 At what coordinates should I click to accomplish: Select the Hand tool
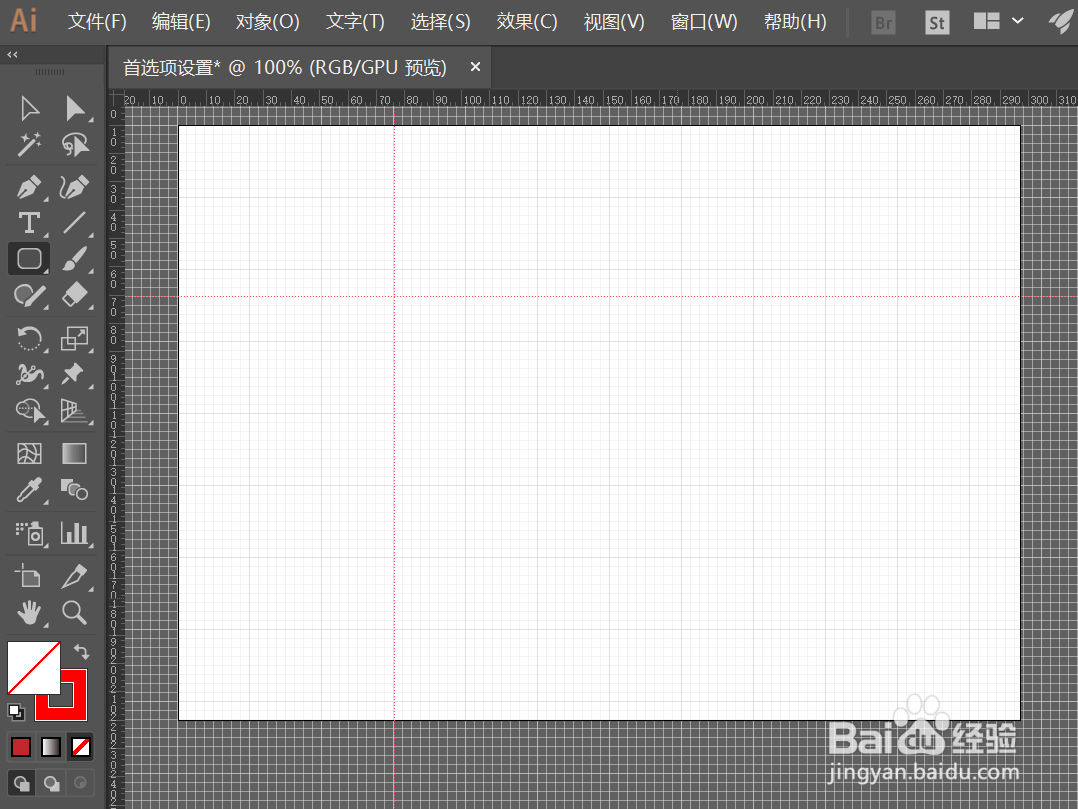pos(29,612)
